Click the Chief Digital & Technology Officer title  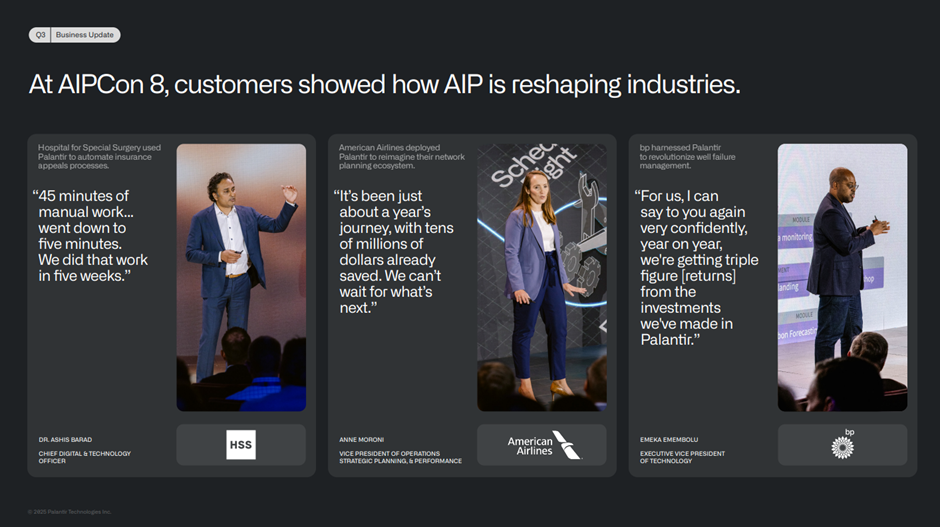(84, 457)
